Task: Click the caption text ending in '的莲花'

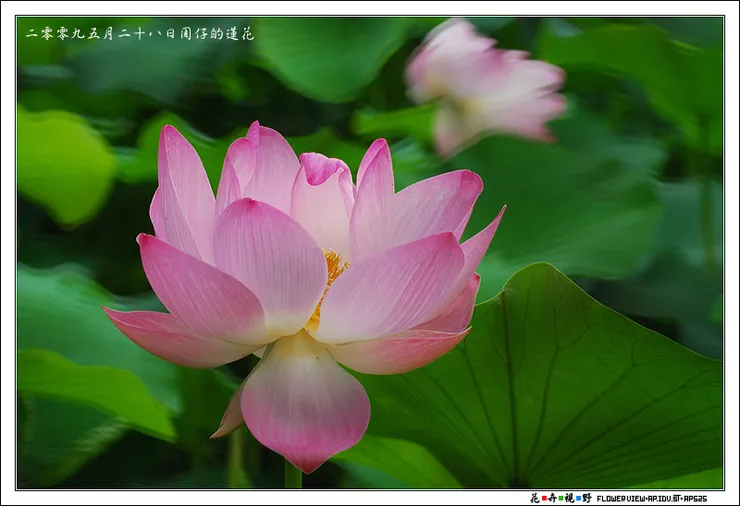Action: pos(140,34)
